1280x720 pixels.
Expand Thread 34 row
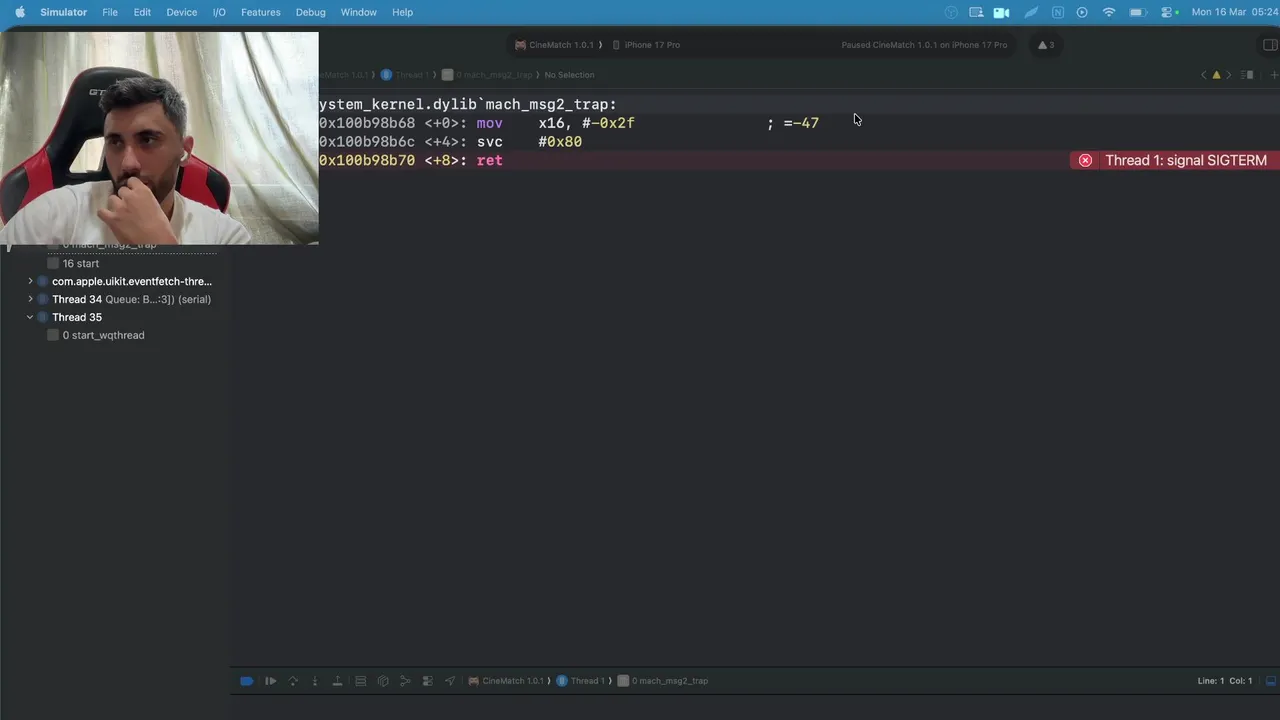pos(30,299)
